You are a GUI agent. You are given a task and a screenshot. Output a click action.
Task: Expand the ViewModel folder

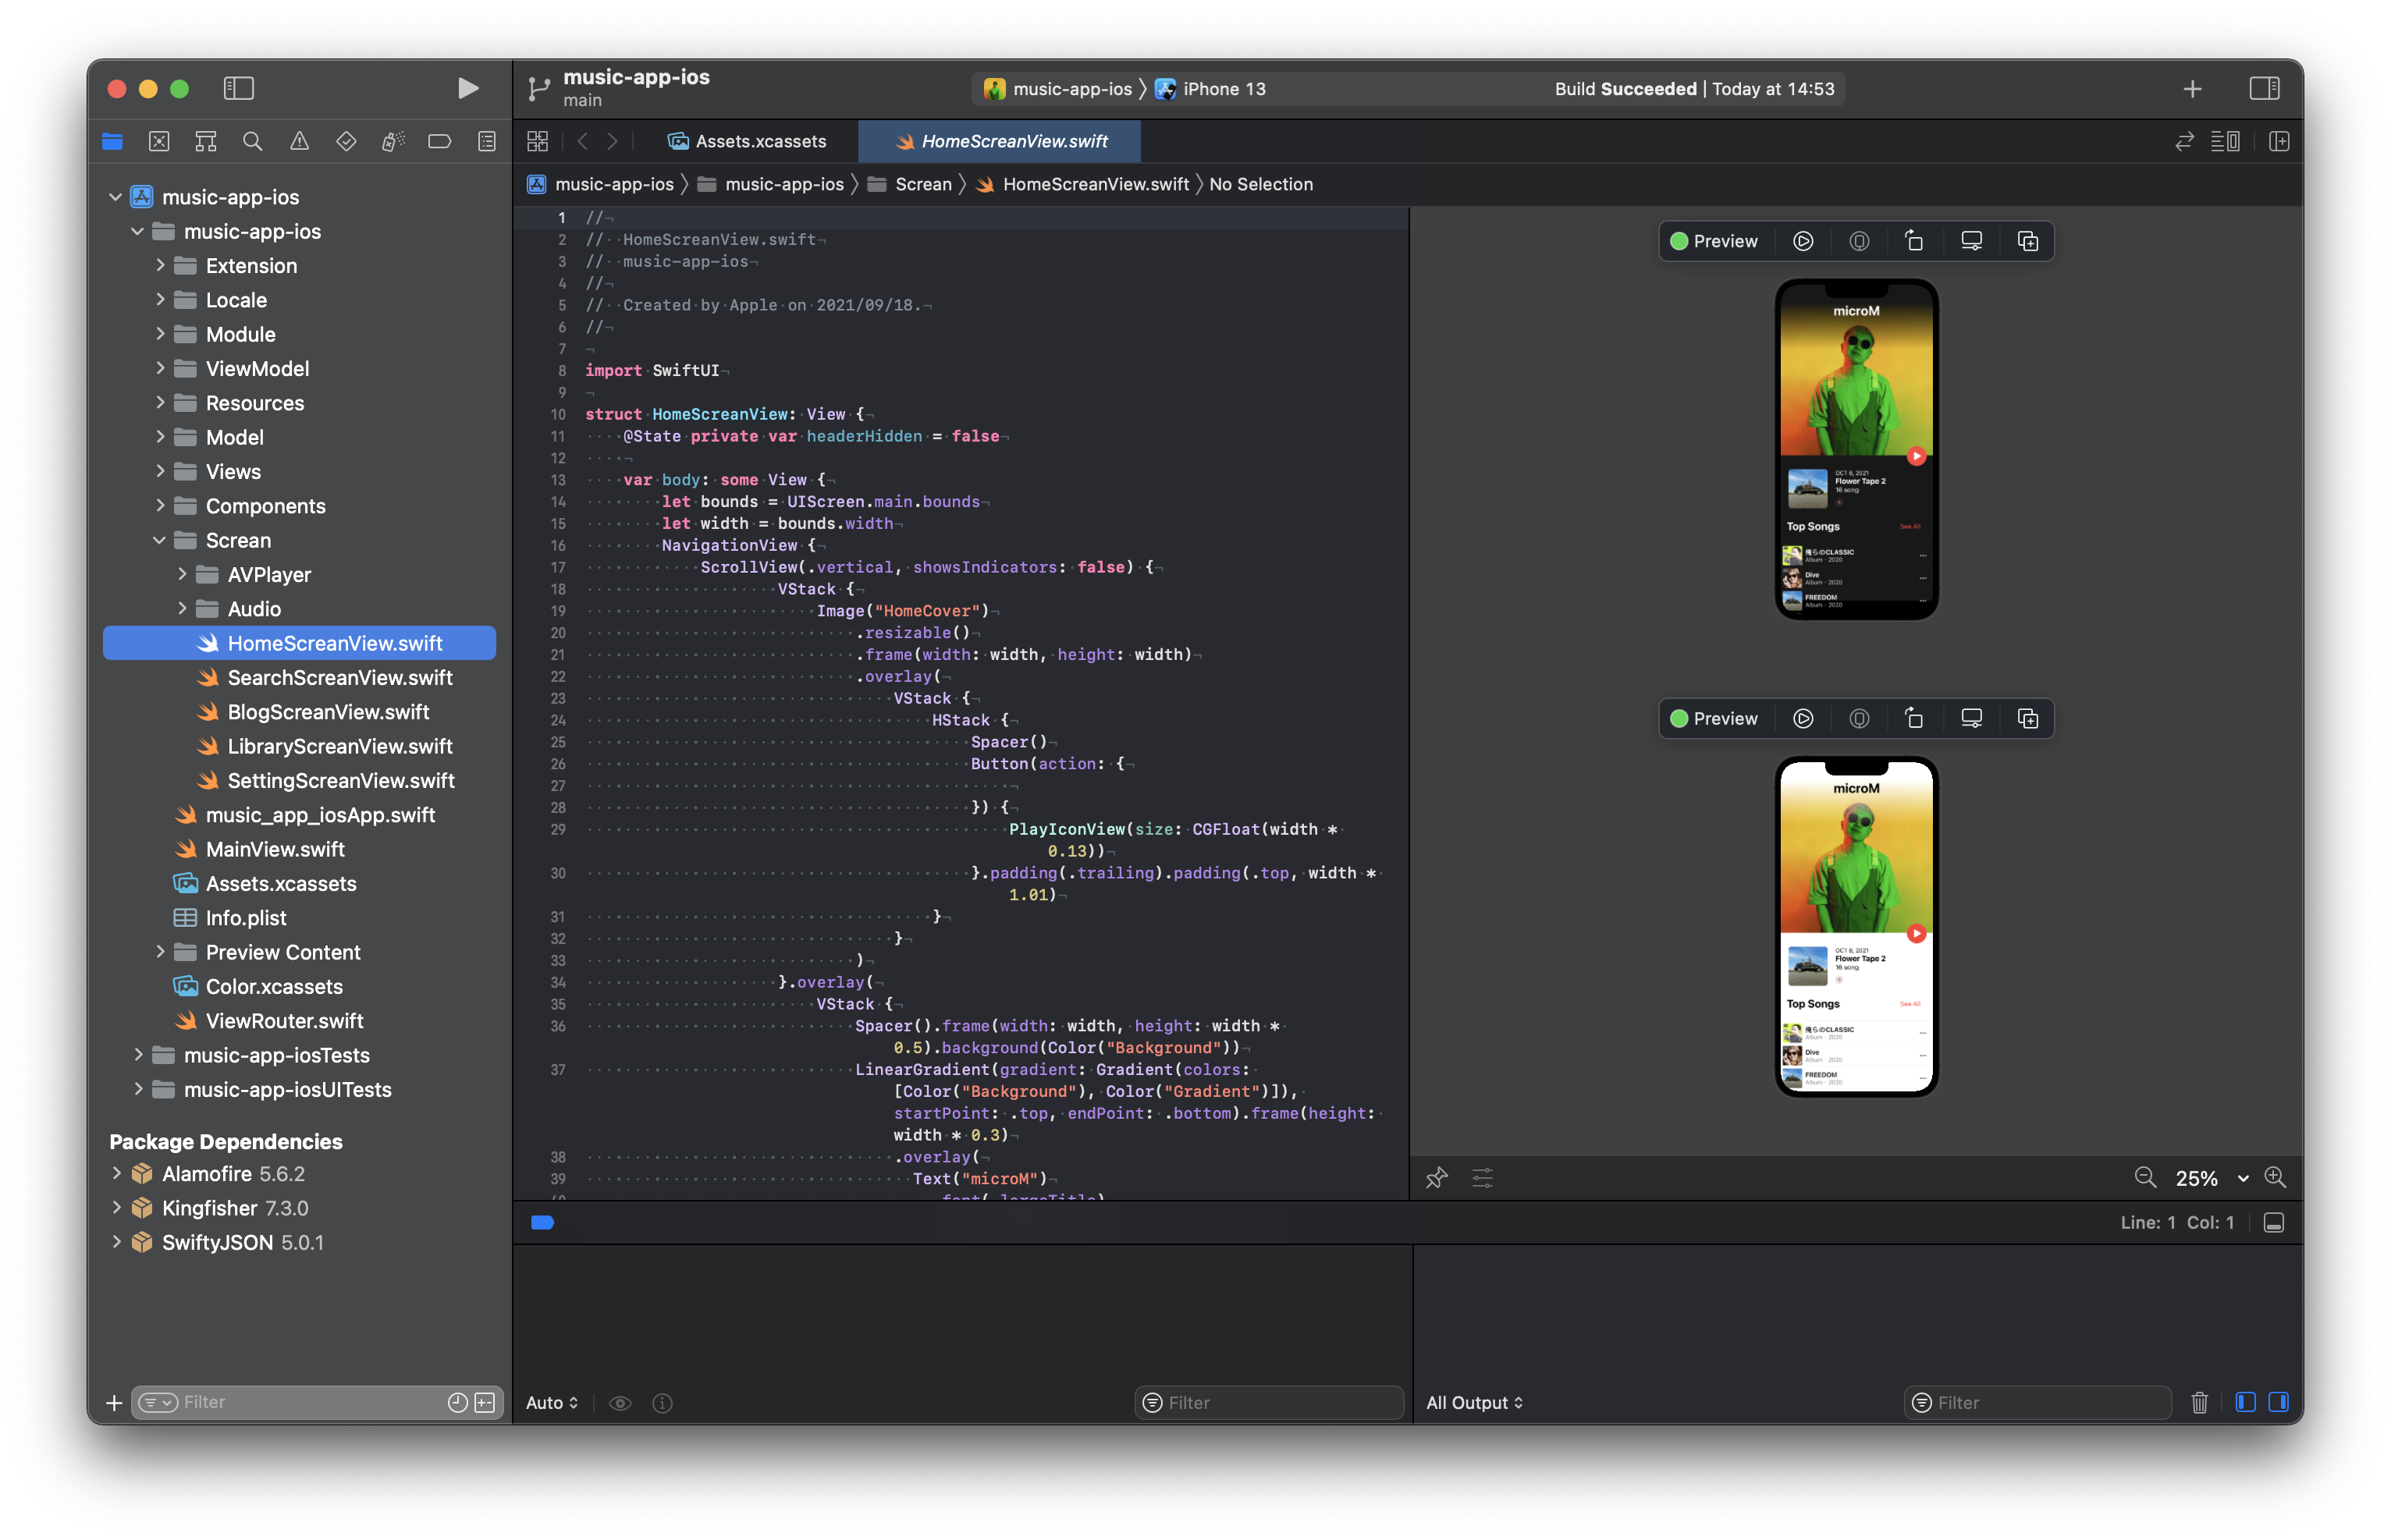[160, 368]
